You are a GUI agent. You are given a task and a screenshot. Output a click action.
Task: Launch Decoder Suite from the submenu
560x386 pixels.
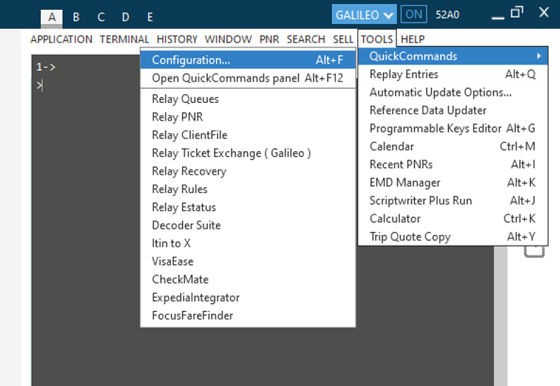coord(186,225)
